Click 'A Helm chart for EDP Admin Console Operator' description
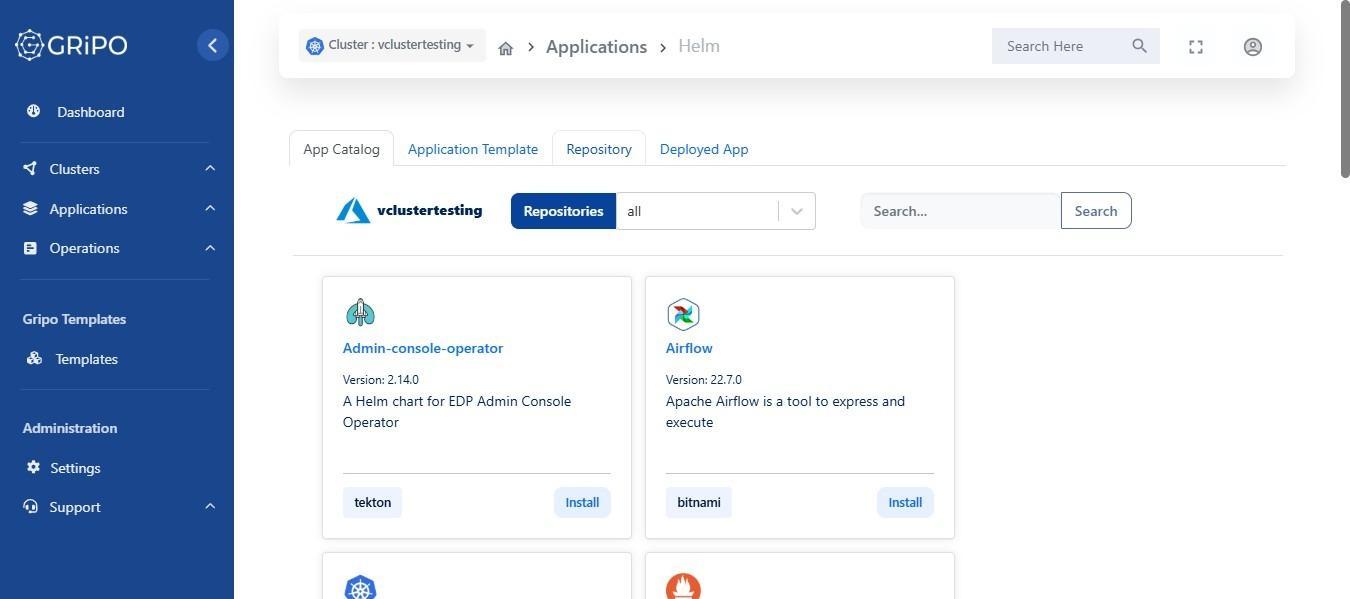 [457, 412]
